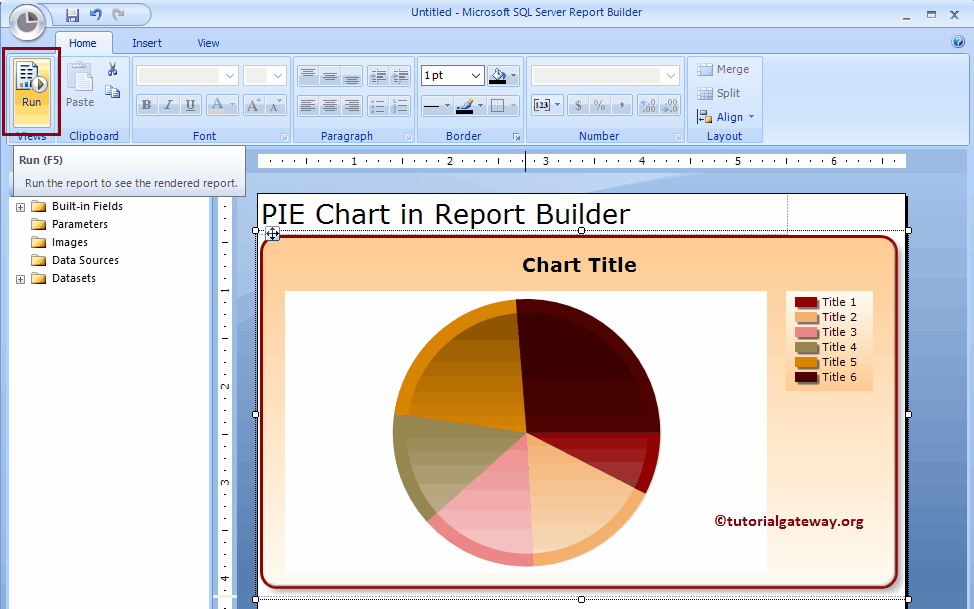Switch to the View ribbon tab
974x609 pixels.
(x=208, y=43)
